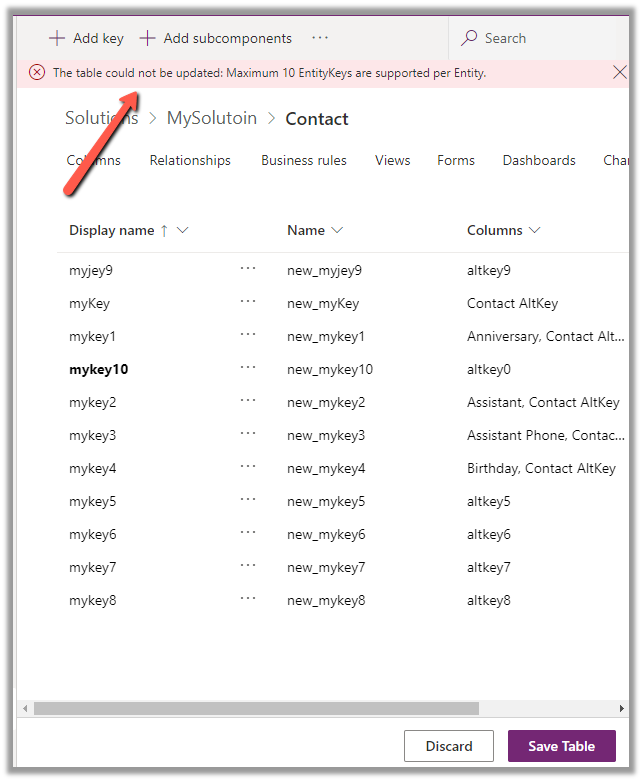Open the more options ellipsis for myjey9
The image size is (642, 782).
248,269
